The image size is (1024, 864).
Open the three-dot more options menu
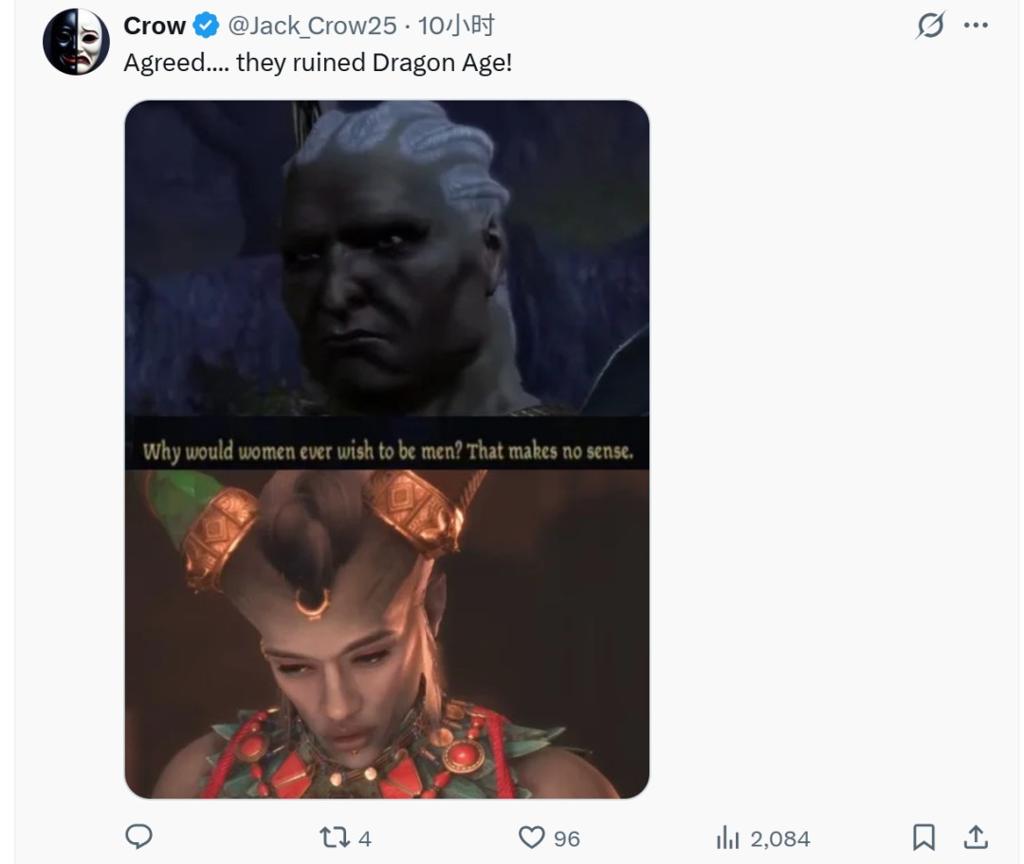click(x=976, y=26)
